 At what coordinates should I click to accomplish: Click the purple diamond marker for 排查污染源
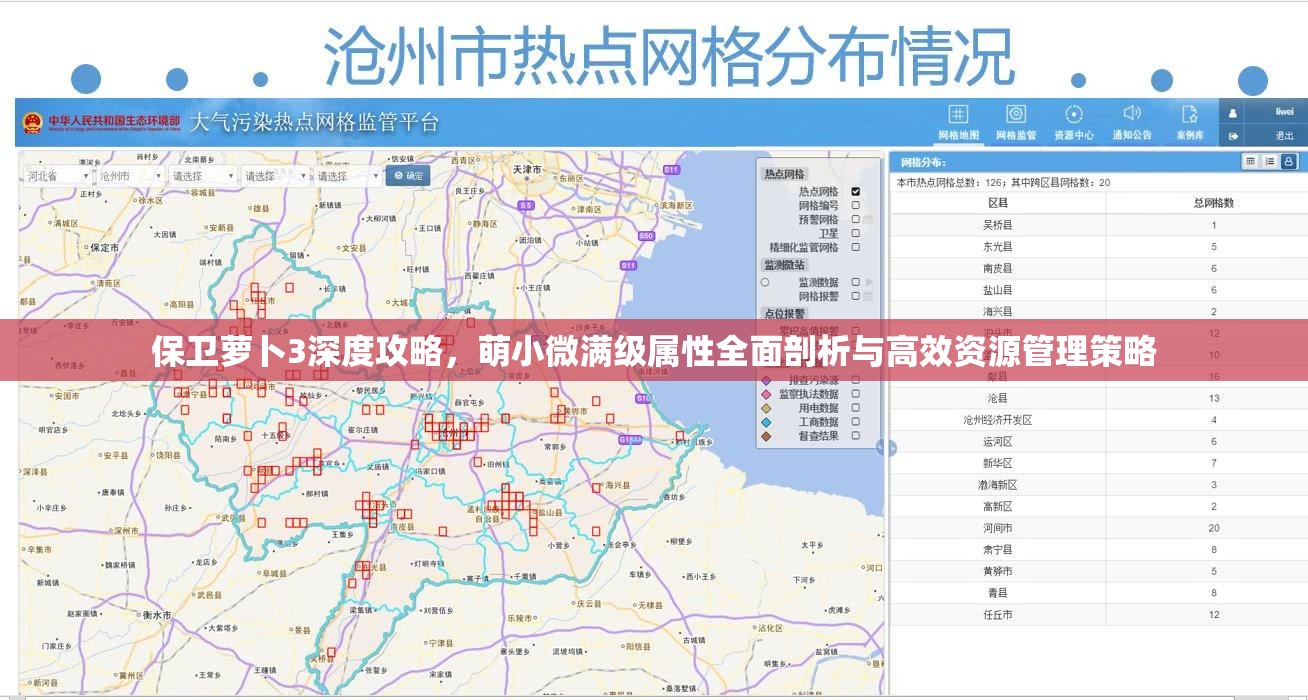coord(766,380)
